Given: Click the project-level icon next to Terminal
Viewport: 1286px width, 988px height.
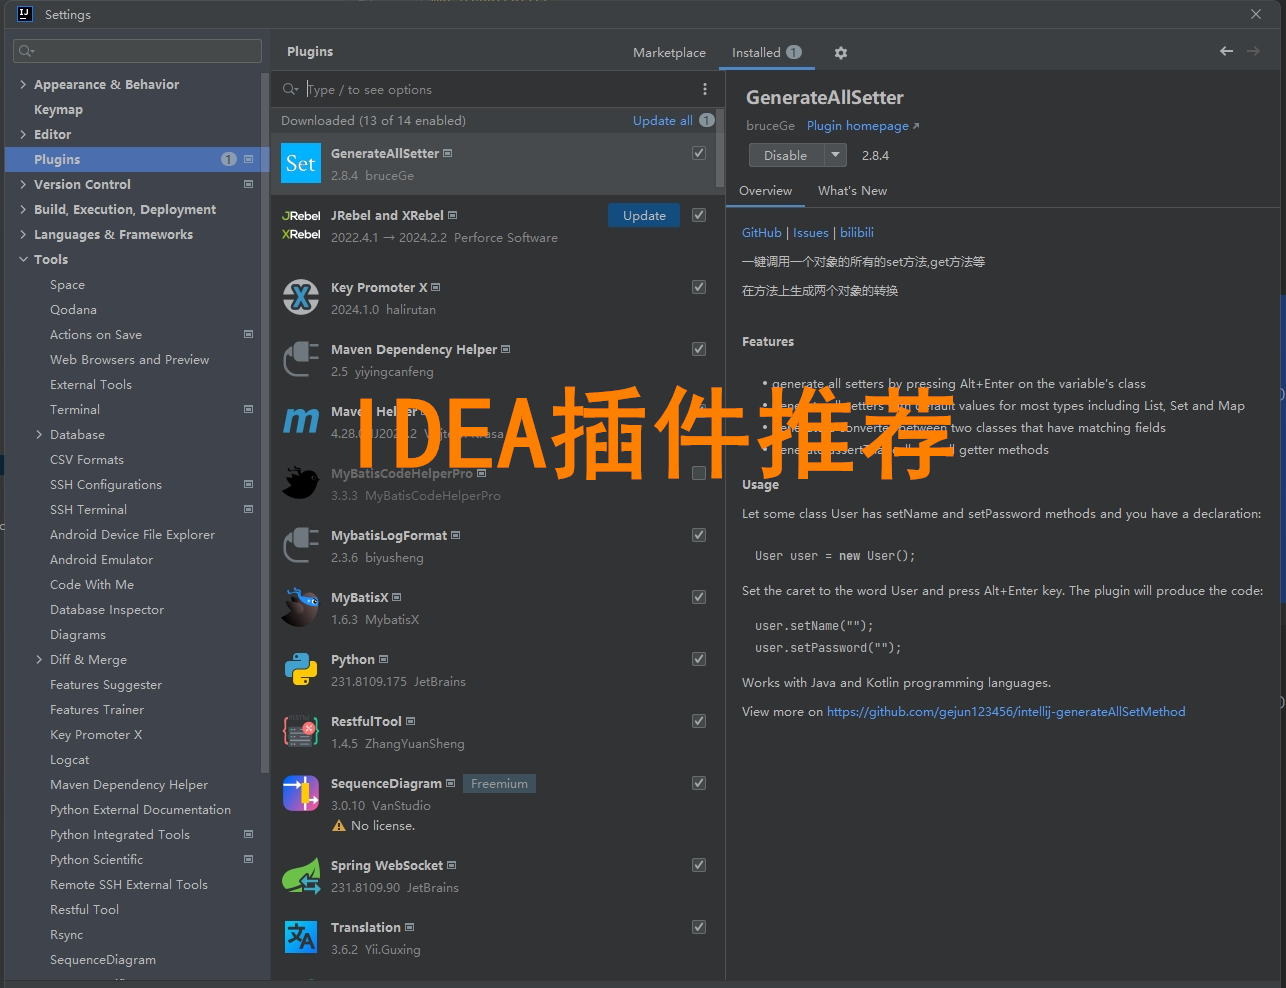Looking at the screenshot, I should coord(248,409).
